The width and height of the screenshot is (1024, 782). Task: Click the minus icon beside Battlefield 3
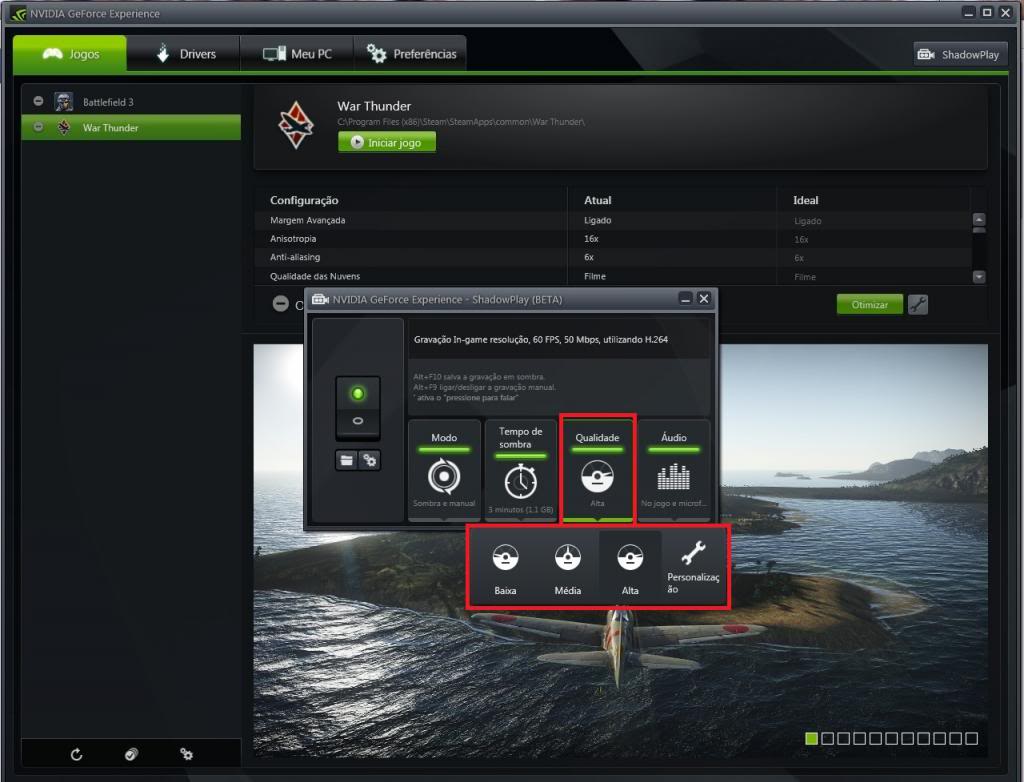pos(39,101)
